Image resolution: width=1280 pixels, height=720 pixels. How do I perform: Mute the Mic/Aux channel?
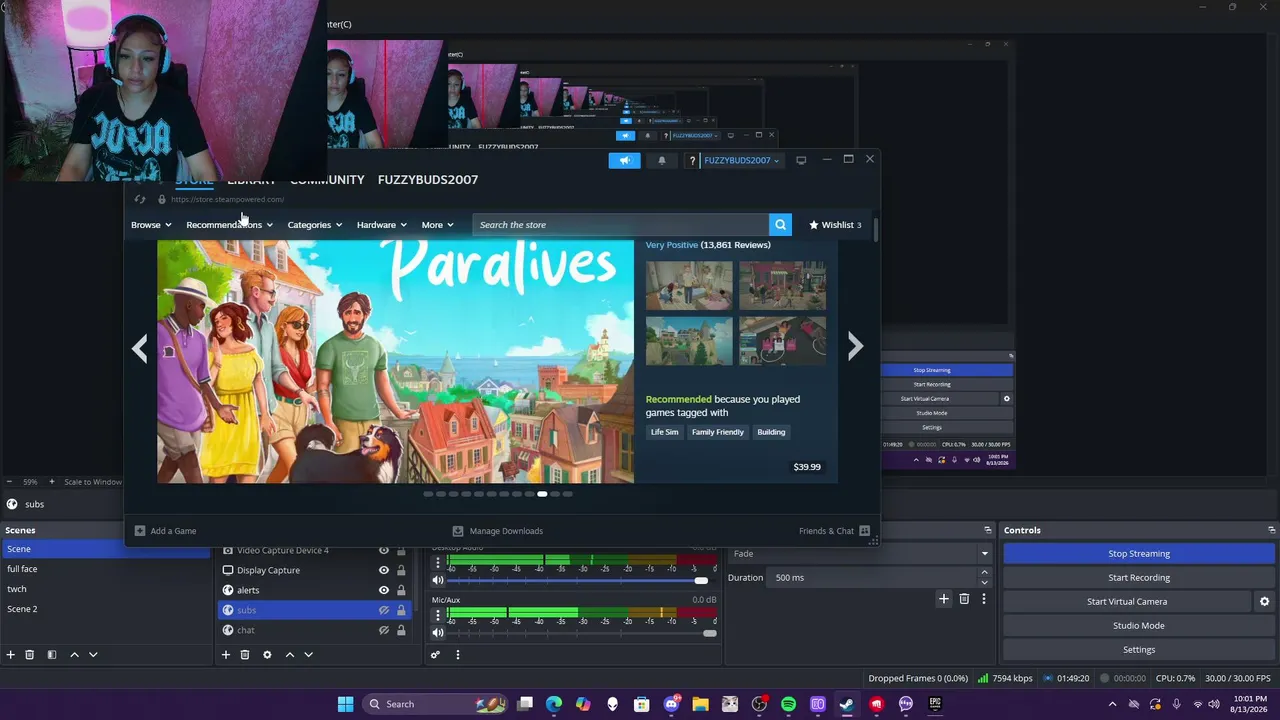[x=437, y=632]
